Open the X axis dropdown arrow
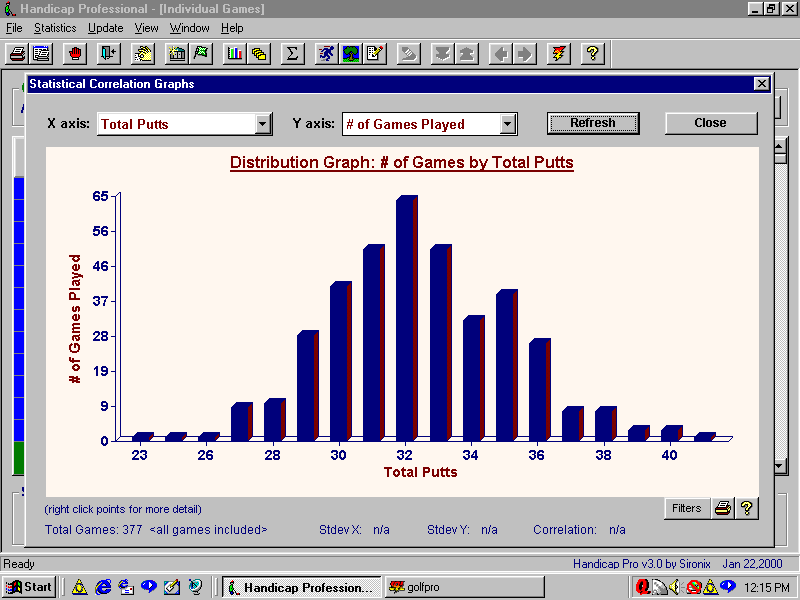 point(263,124)
